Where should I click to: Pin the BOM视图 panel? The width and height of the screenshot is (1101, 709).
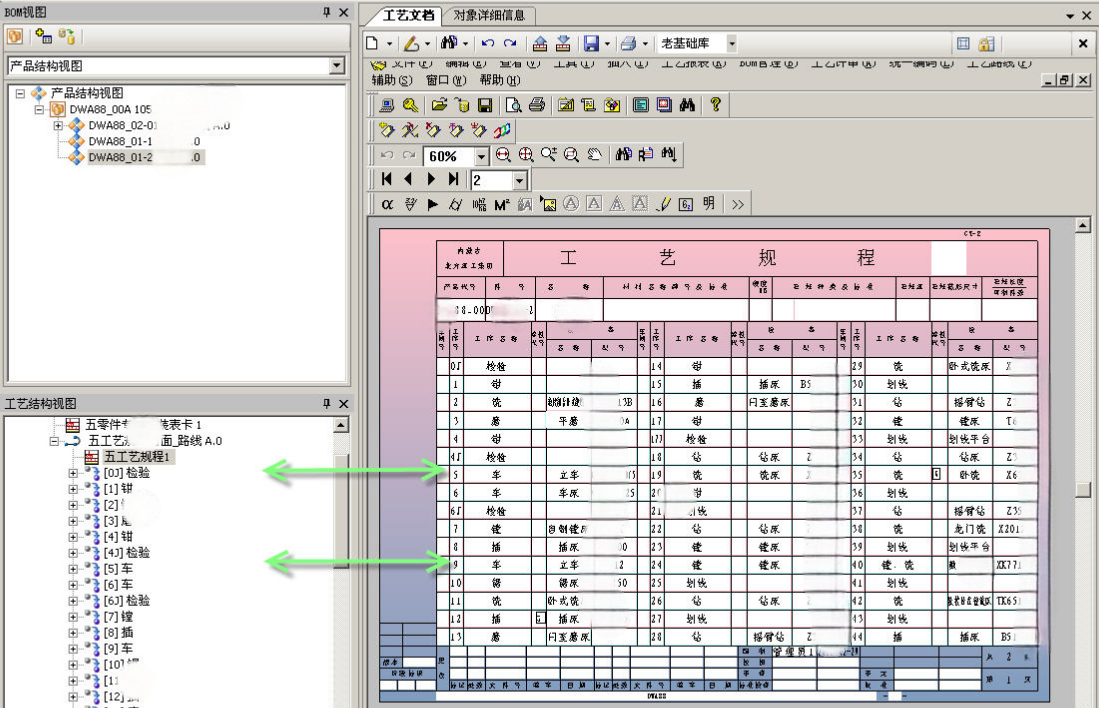click(x=326, y=12)
